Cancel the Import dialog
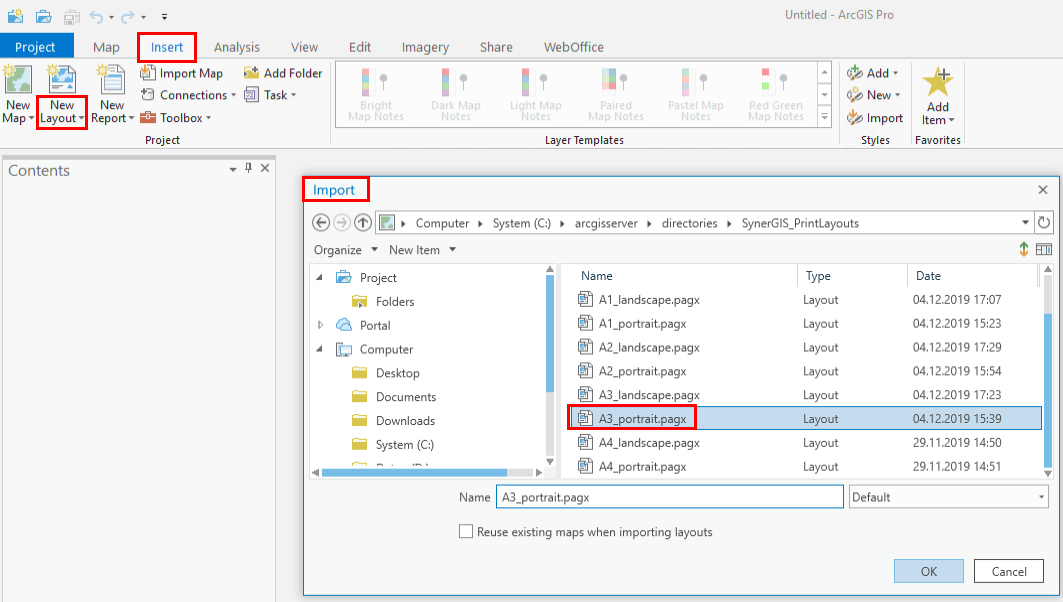This screenshot has width=1063, height=602. point(1008,571)
